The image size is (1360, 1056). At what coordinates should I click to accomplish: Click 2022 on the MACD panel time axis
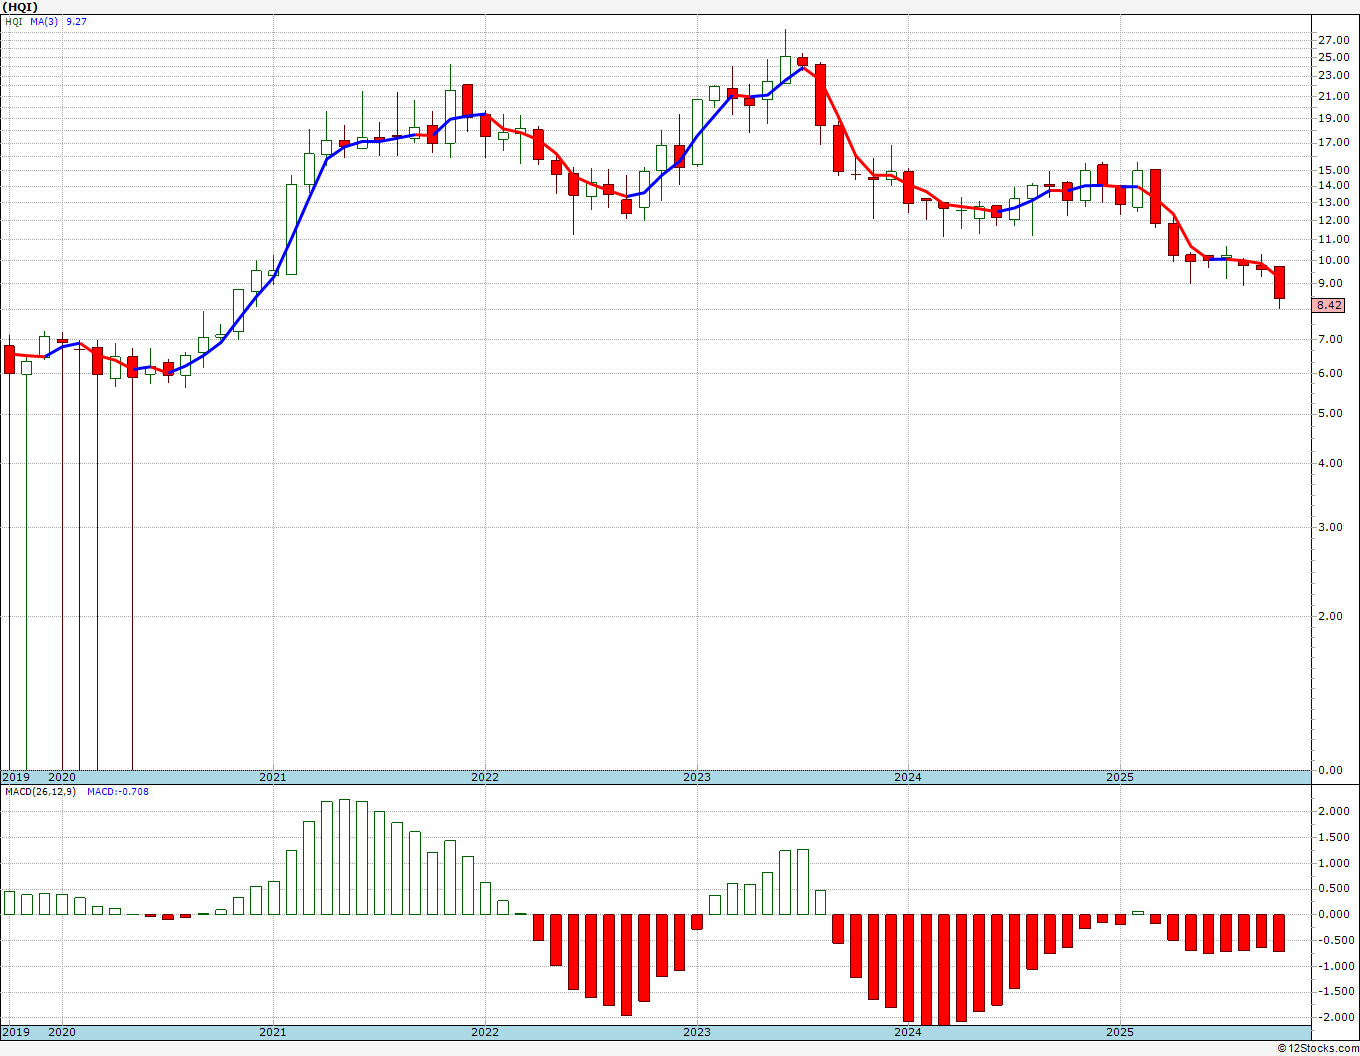pyautogui.click(x=485, y=1033)
